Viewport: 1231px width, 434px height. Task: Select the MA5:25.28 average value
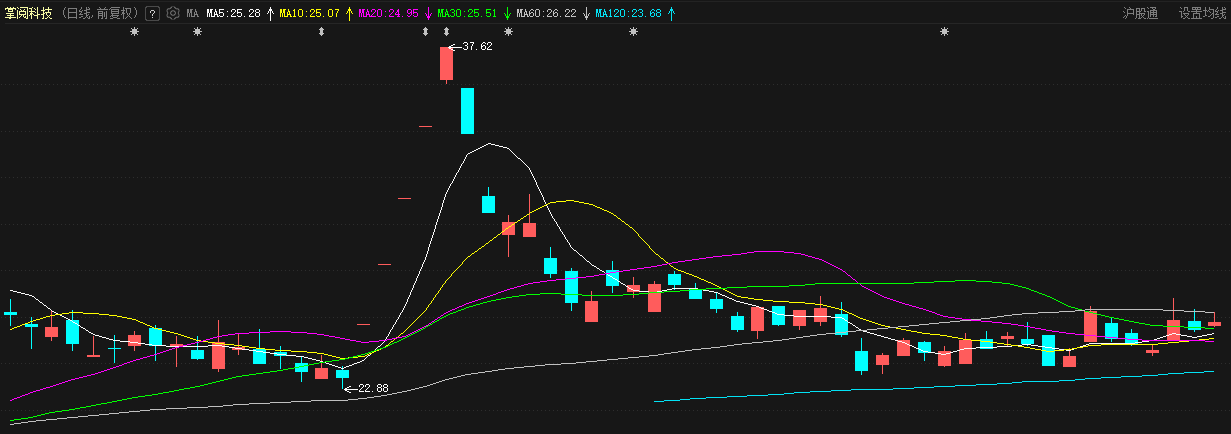(233, 13)
